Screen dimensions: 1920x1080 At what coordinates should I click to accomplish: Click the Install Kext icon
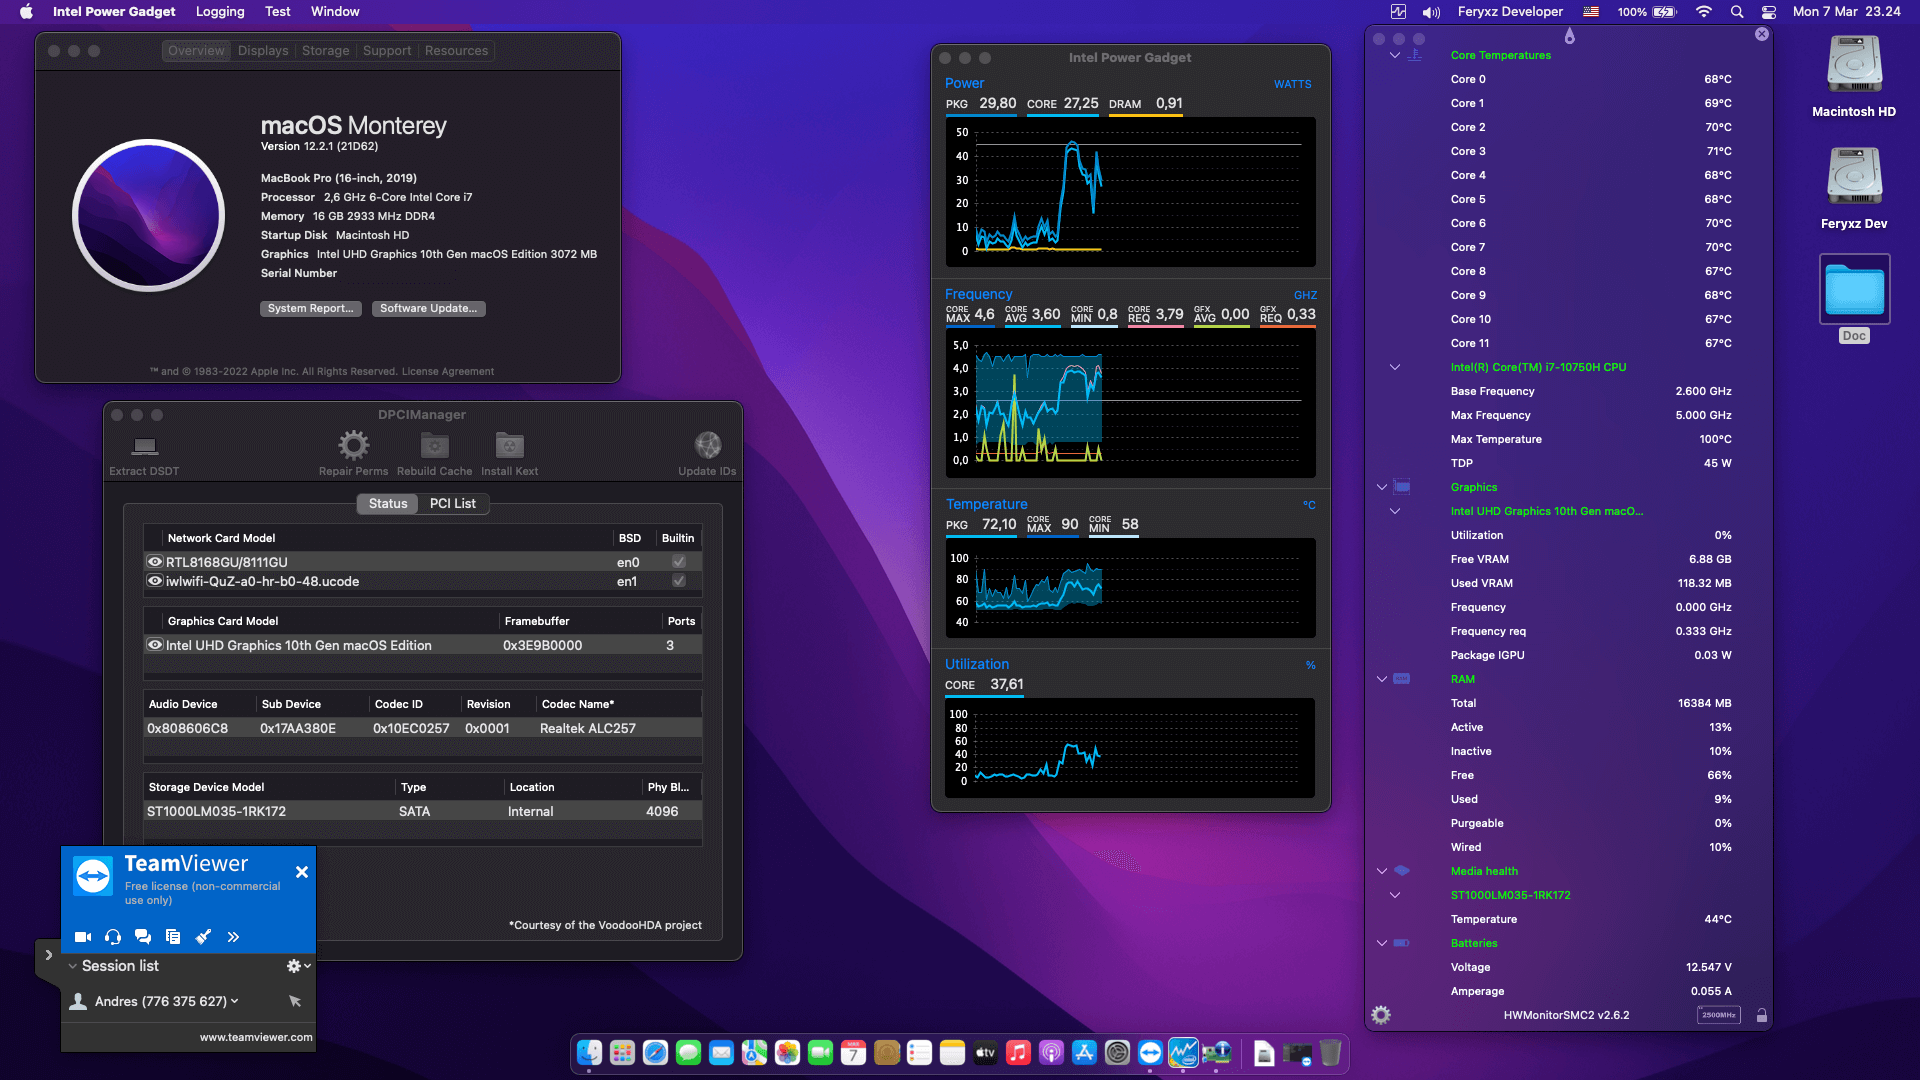pyautogui.click(x=509, y=445)
